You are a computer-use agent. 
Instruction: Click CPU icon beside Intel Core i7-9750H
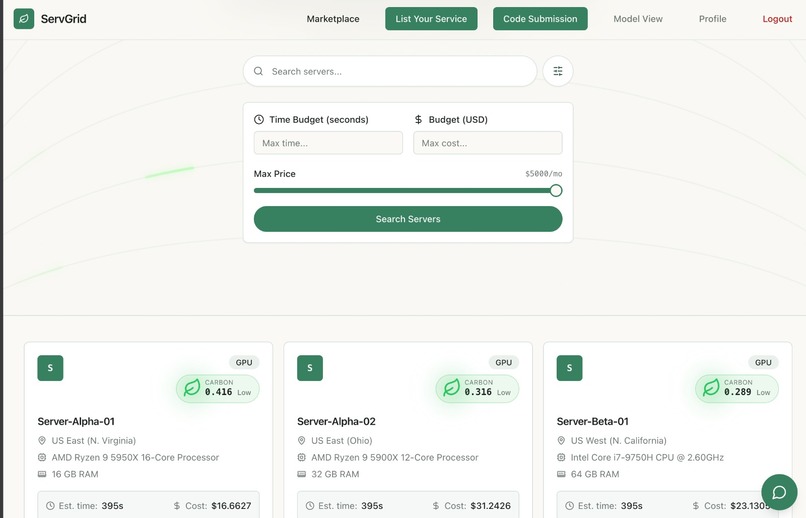tap(561, 457)
